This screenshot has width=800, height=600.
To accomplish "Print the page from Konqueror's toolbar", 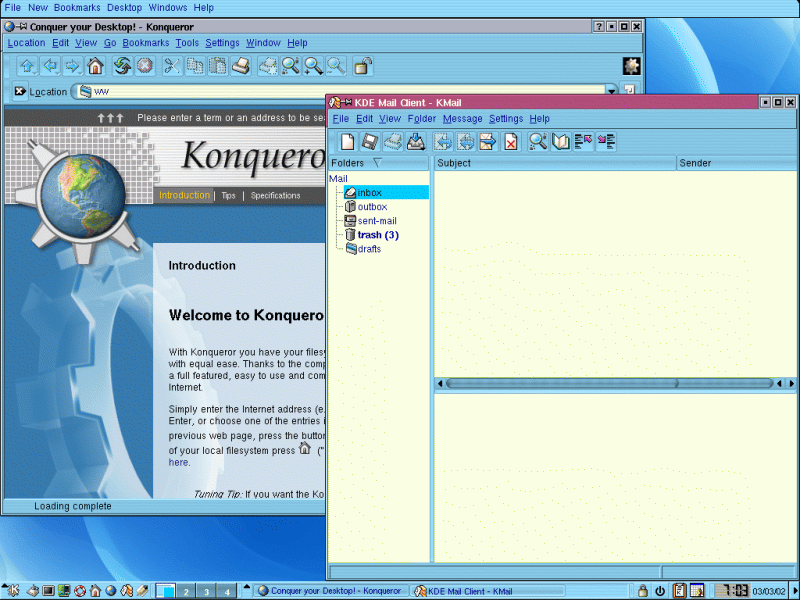I will (x=240, y=66).
